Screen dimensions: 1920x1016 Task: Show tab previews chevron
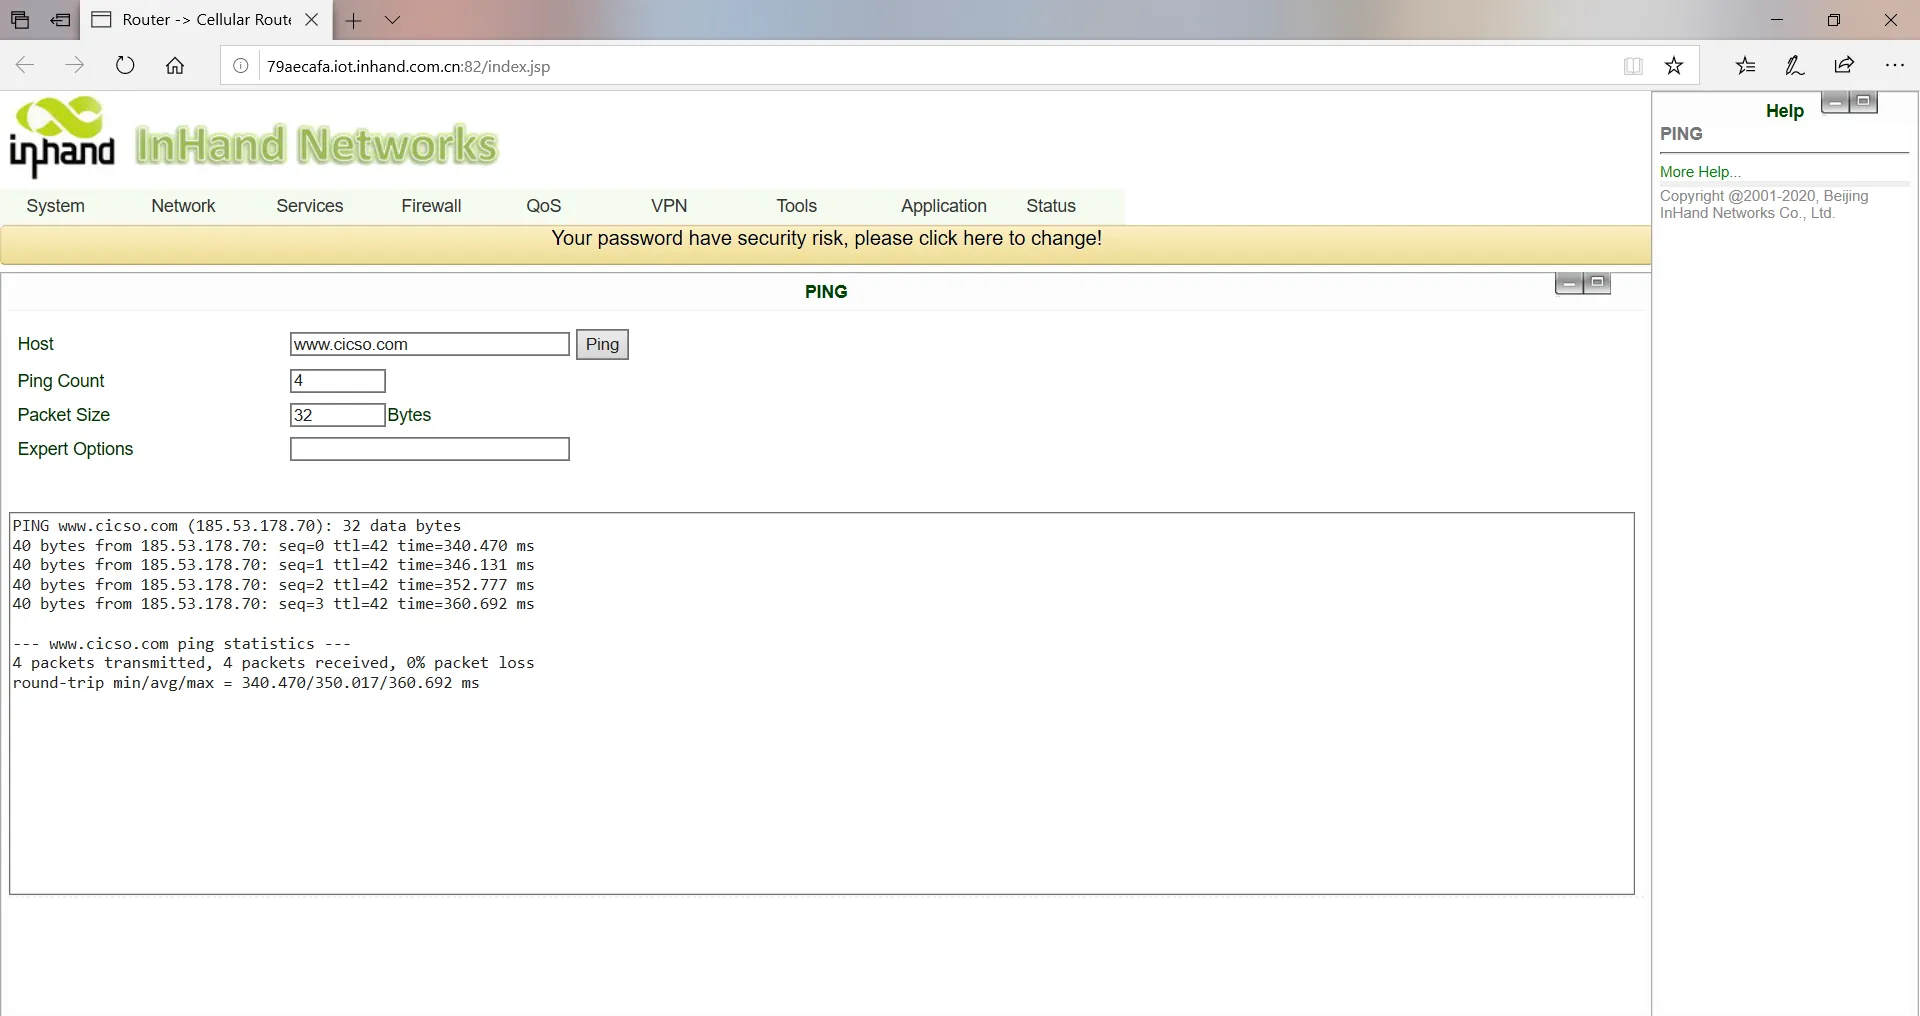tap(393, 20)
